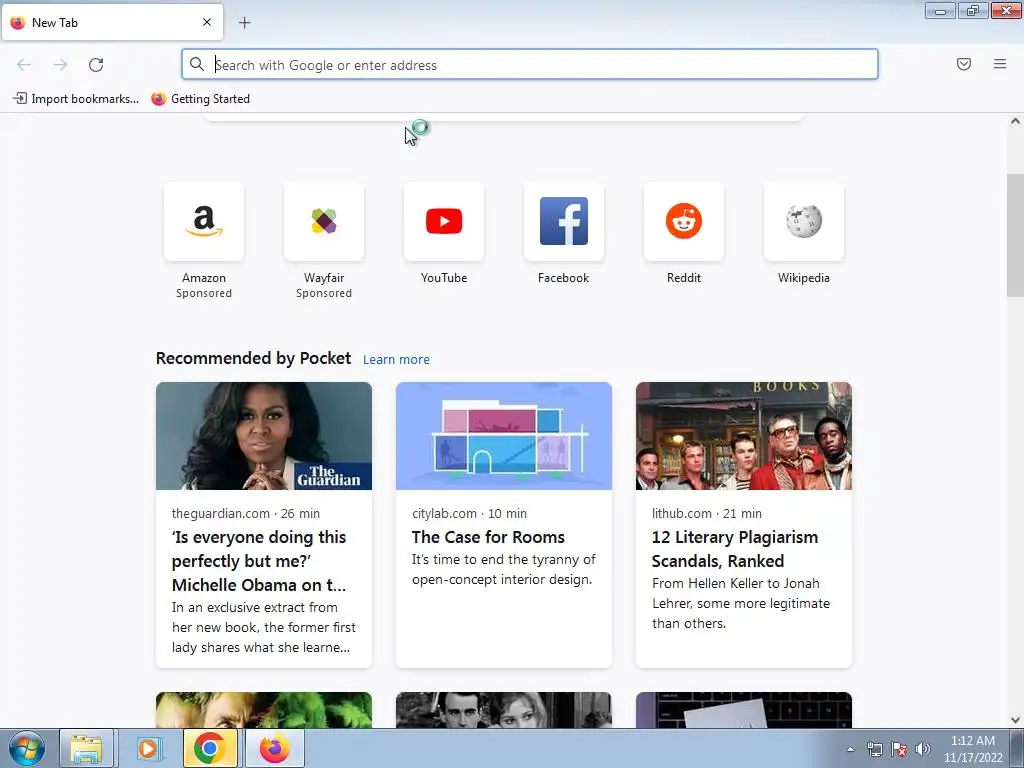Show hidden system tray icons

(850, 749)
